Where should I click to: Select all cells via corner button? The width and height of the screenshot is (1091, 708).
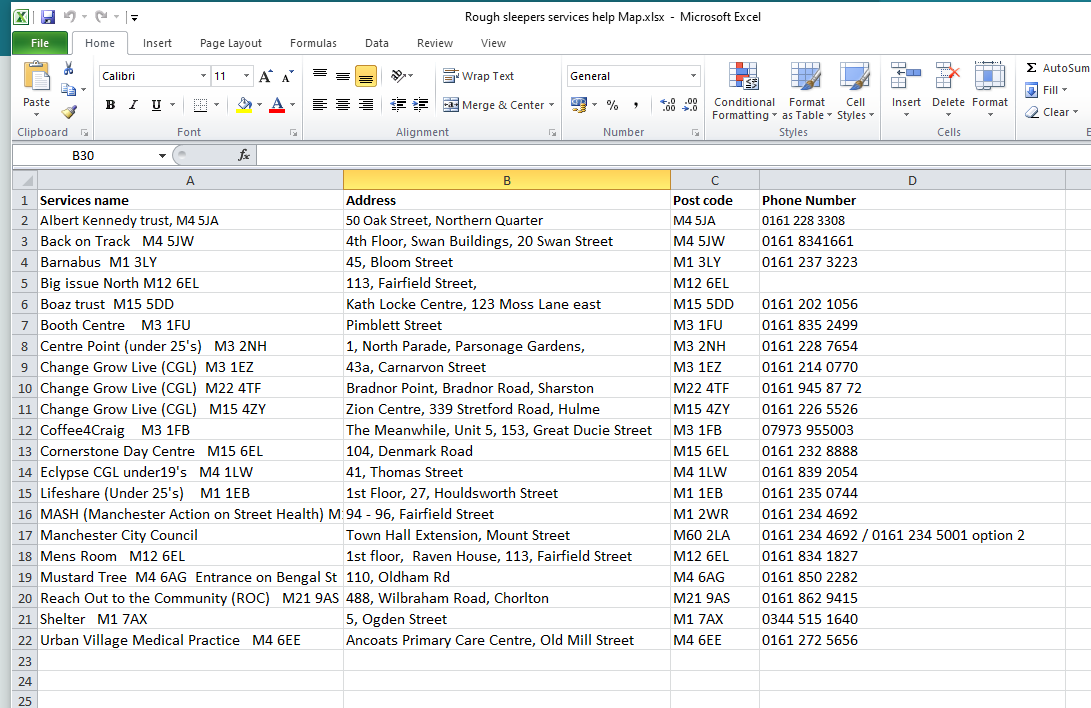pos(25,180)
